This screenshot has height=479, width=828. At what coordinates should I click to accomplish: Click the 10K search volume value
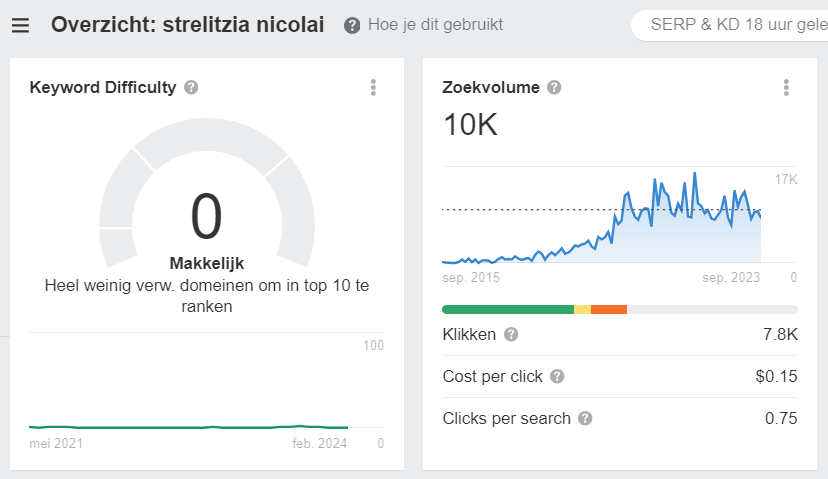pyautogui.click(x=470, y=125)
